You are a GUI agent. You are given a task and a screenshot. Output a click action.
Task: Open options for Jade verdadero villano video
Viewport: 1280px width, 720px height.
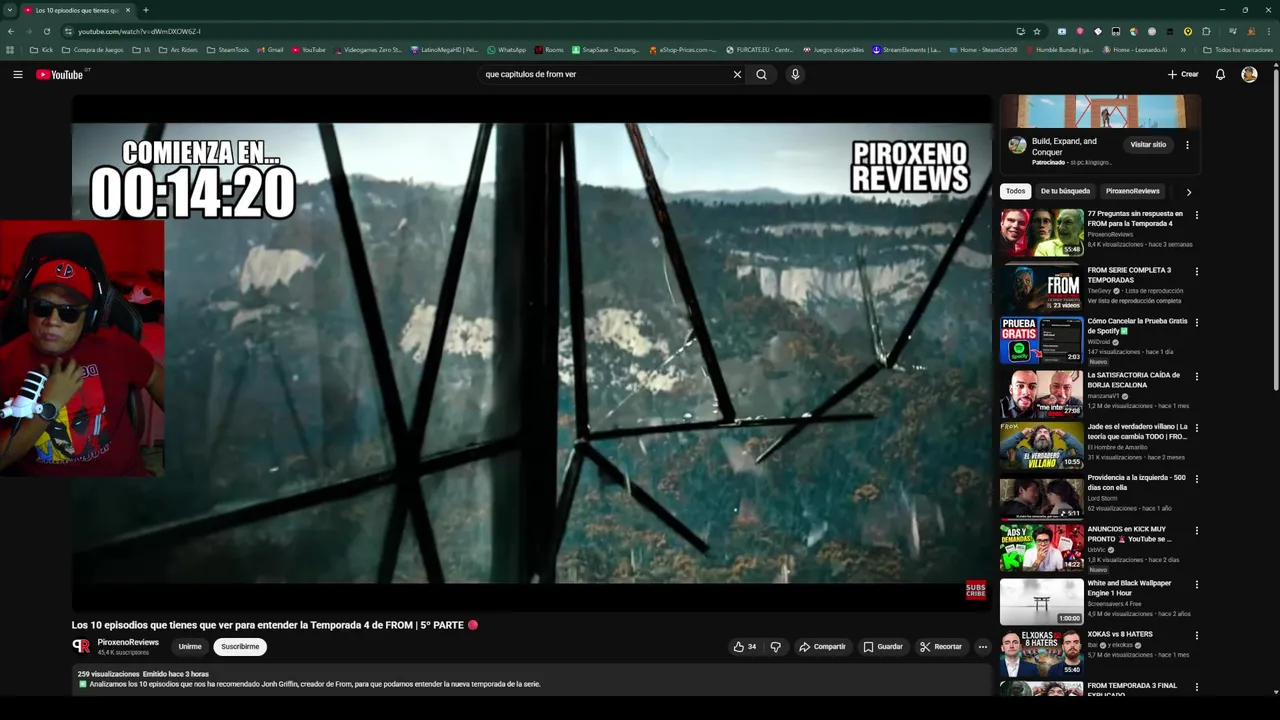point(1196,428)
